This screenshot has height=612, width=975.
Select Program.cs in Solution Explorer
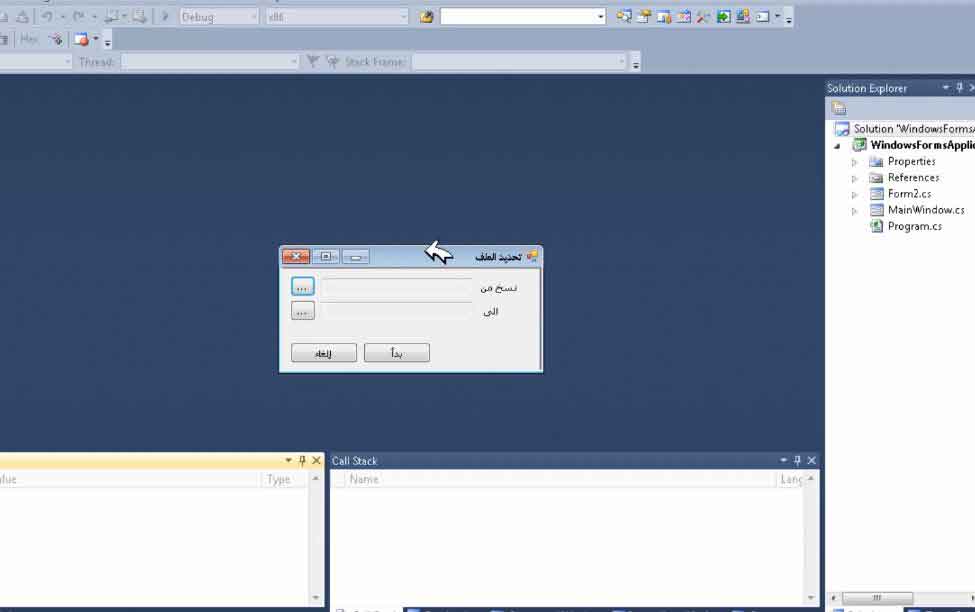(x=914, y=226)
